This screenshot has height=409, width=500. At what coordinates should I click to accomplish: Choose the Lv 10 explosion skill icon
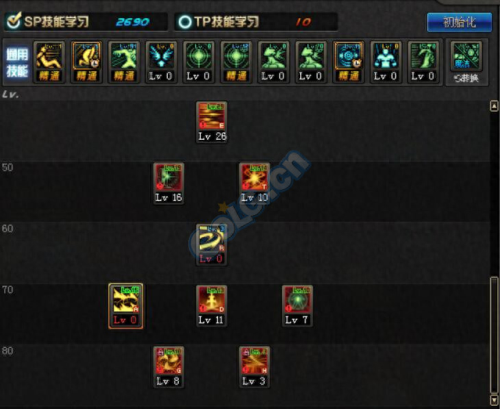254,184
